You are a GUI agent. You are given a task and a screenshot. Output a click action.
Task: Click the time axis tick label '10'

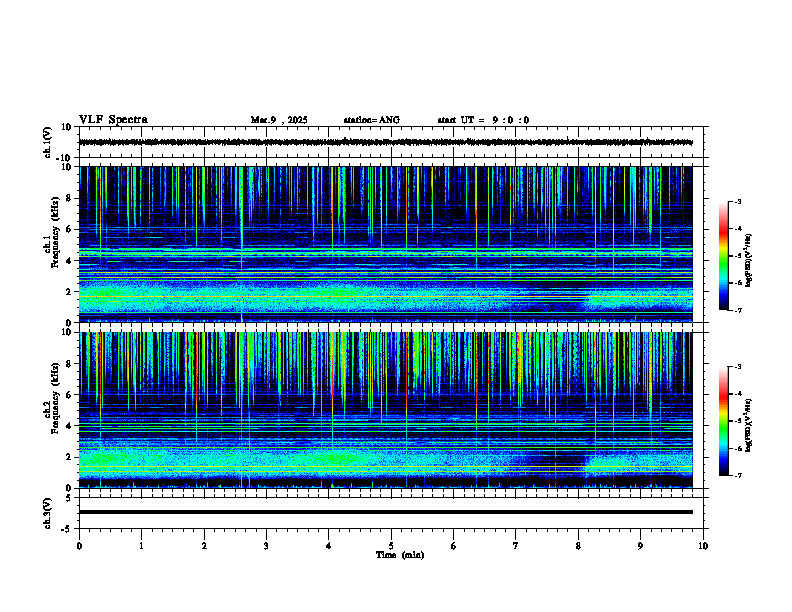click(703, 546)
